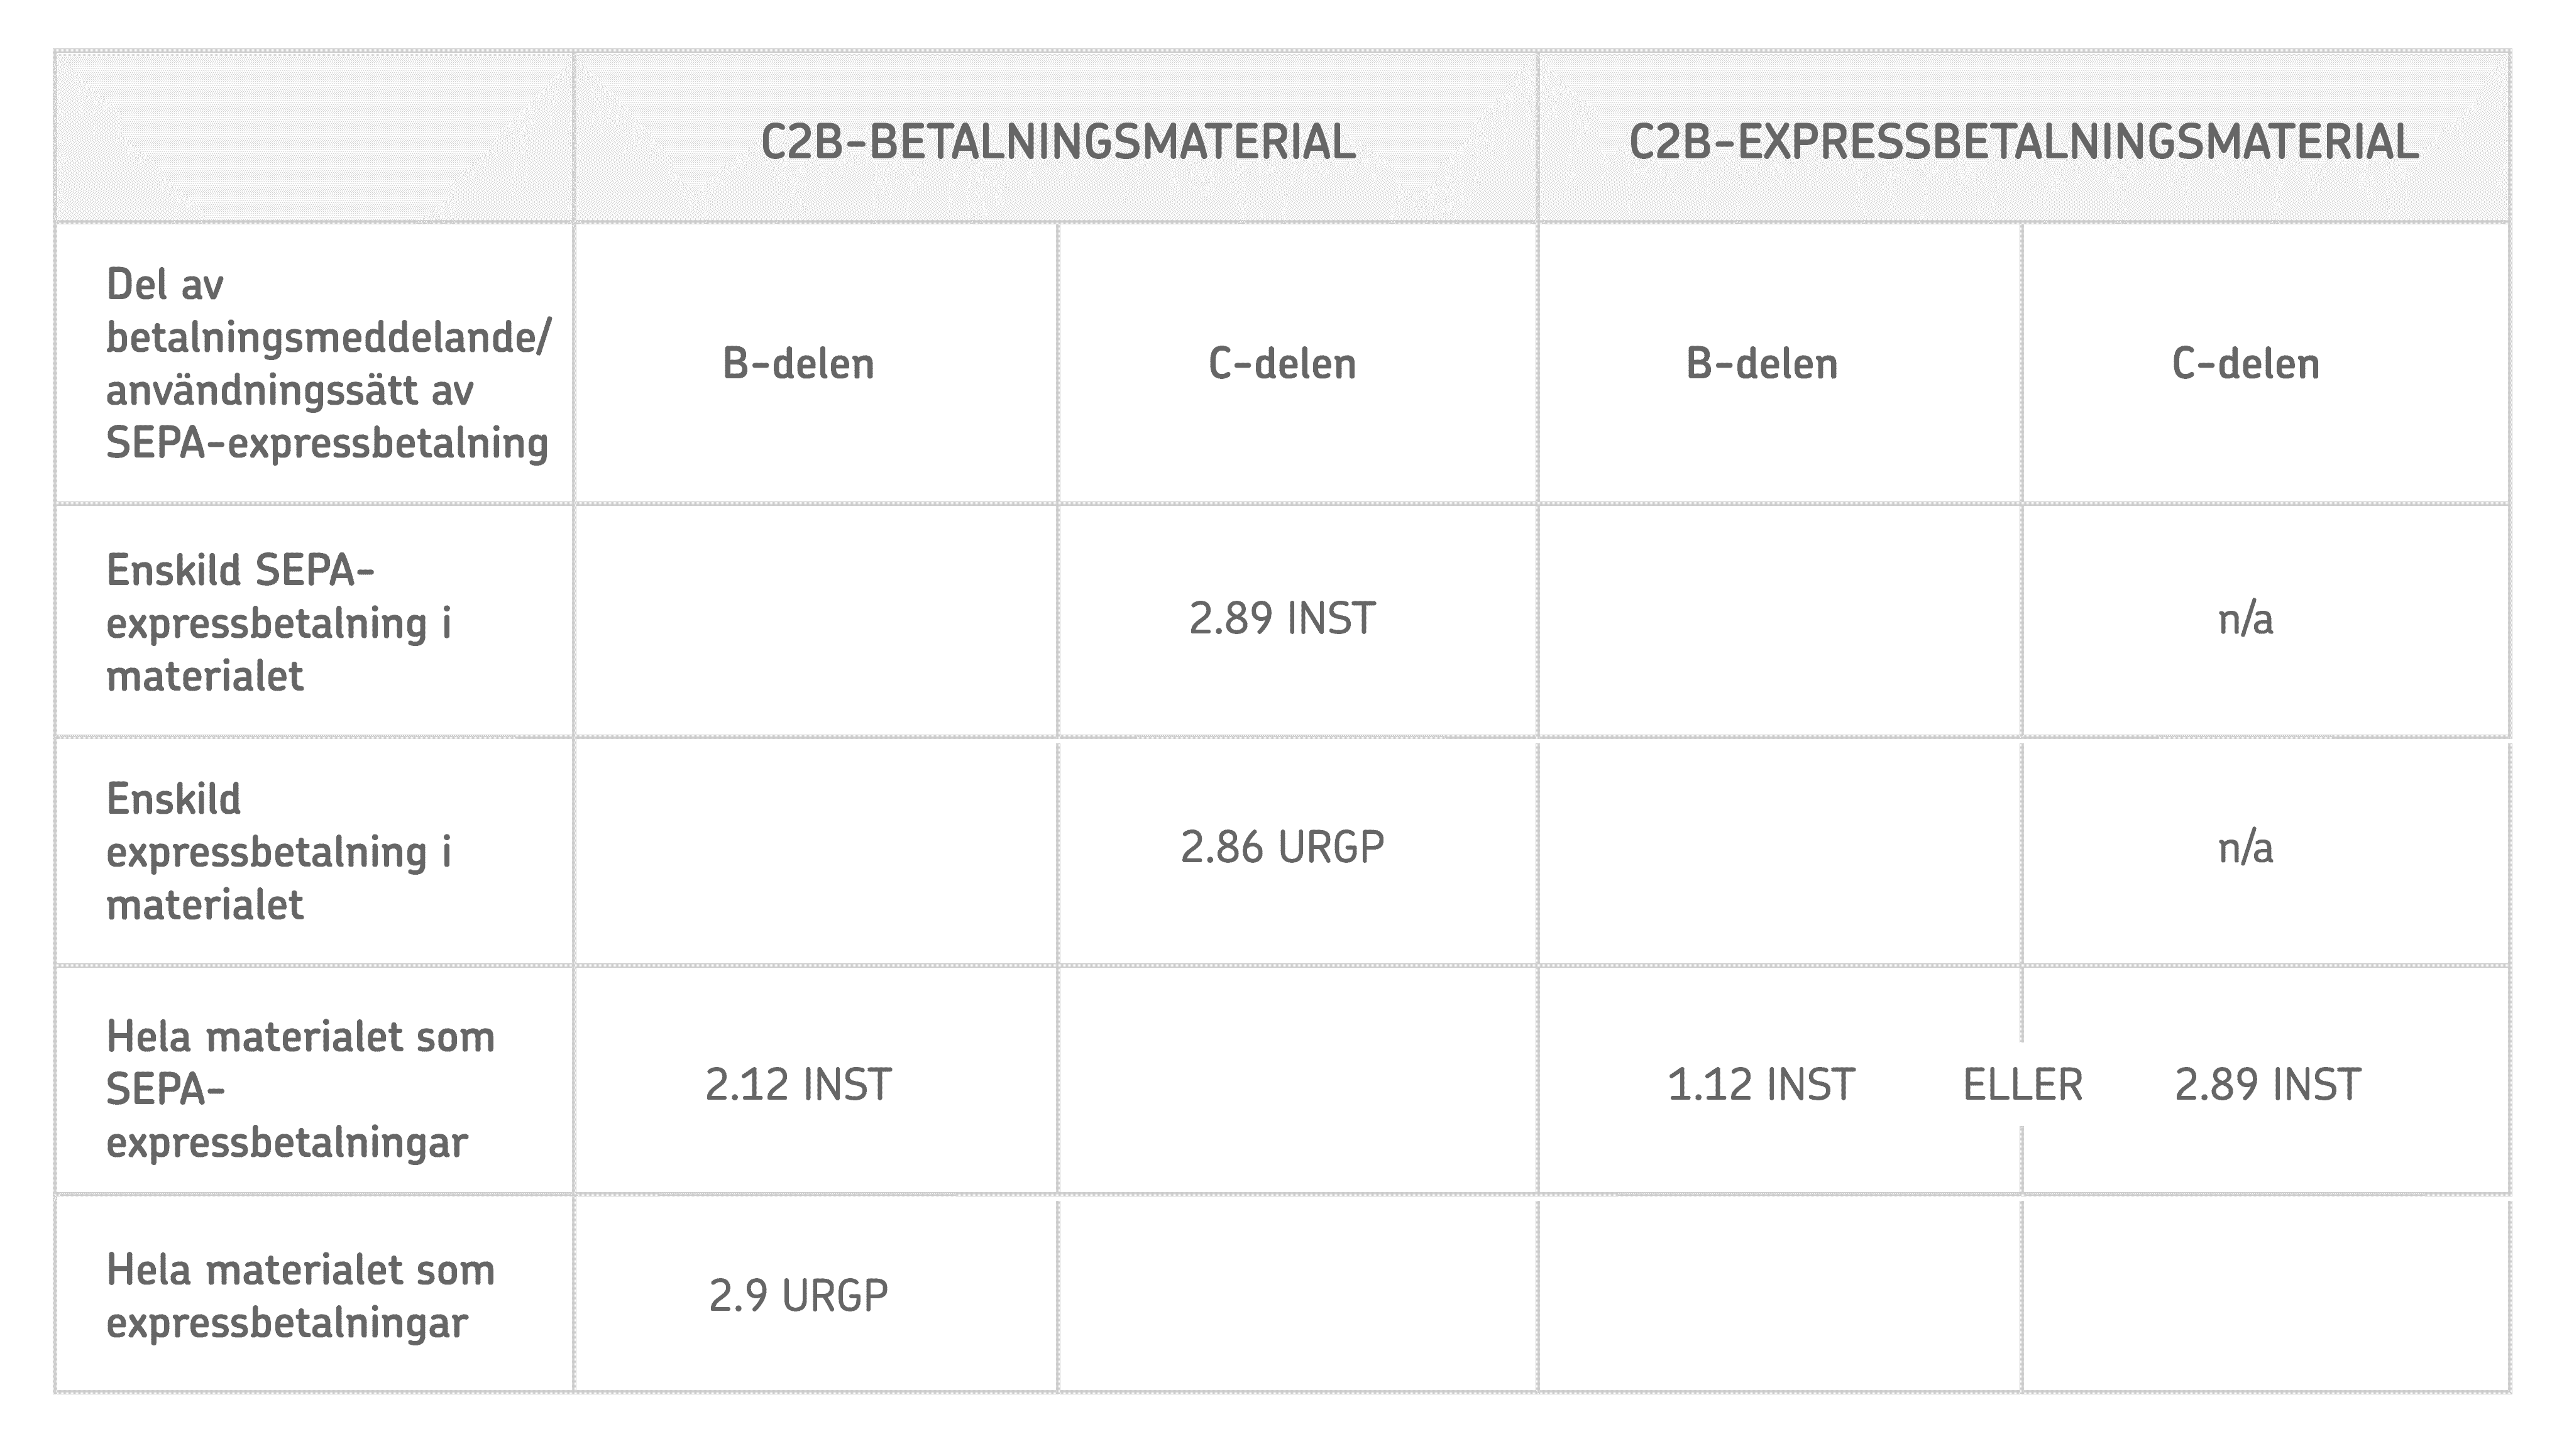The width and height of the screenshot is (2574, 1456).
Task: Select the 'Enskild expressbetalning i materialet' label
Action: [x=279, y=852]
